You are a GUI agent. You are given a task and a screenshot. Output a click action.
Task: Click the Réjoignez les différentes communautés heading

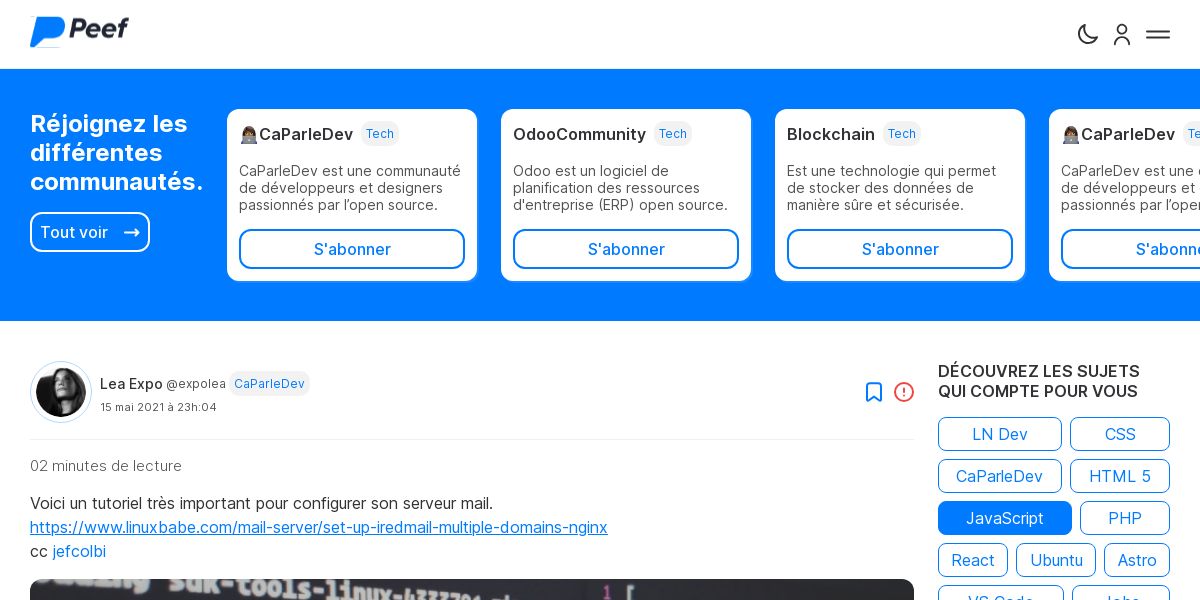(x=116, y=153)
